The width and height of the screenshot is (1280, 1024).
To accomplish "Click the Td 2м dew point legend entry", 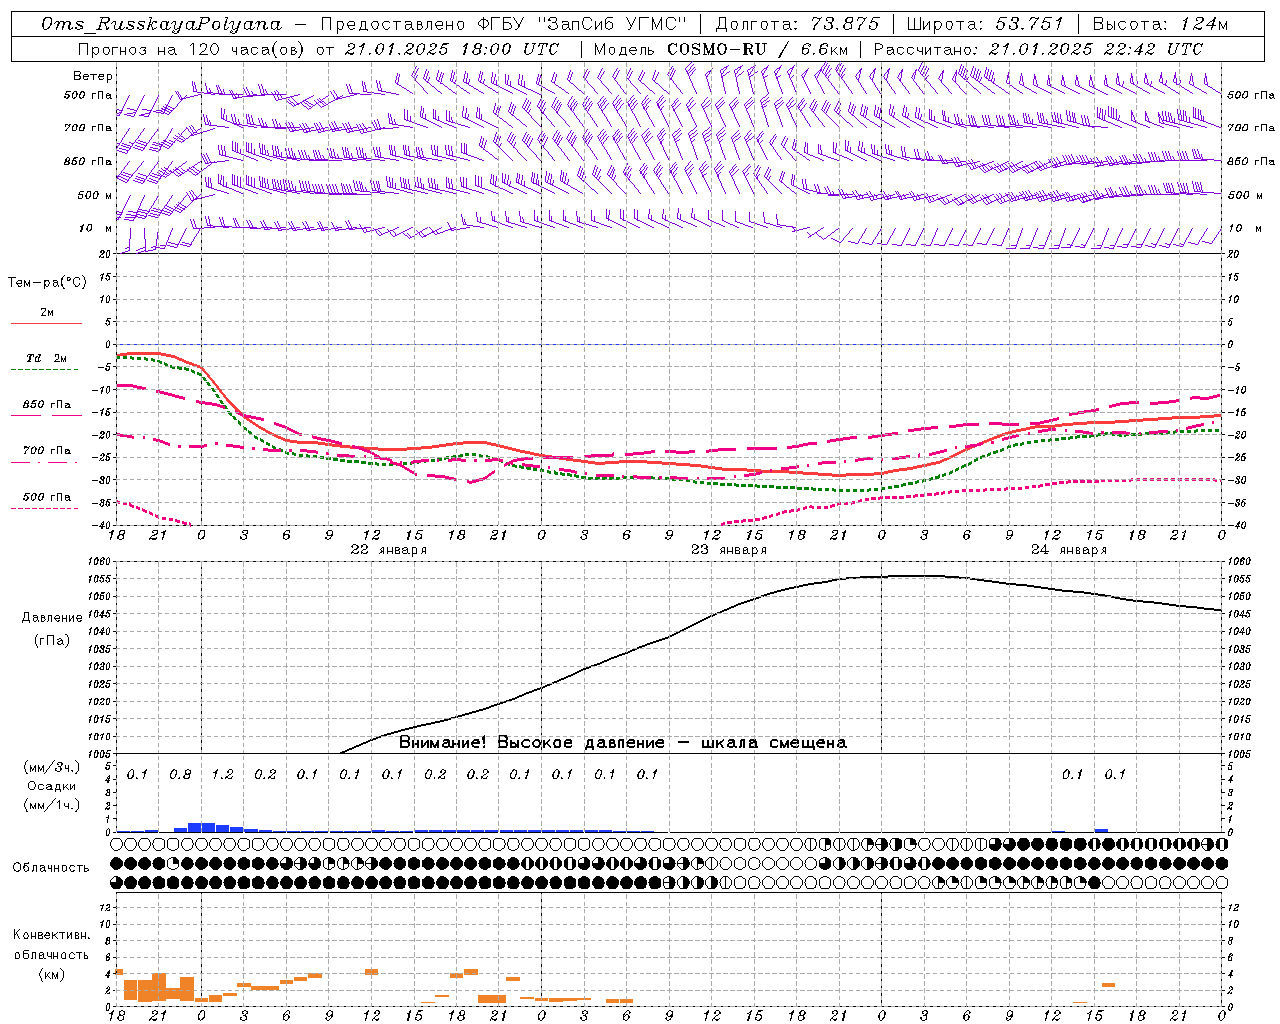I will tap(47, 358).
